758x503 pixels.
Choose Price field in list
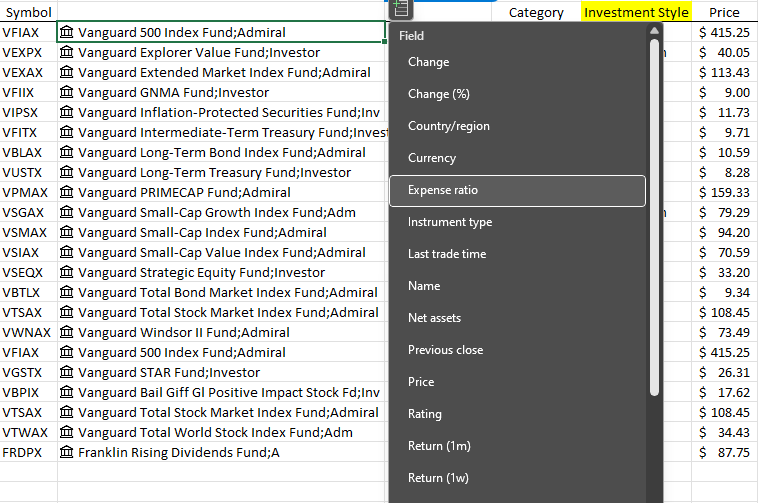[x=517, y=382]
